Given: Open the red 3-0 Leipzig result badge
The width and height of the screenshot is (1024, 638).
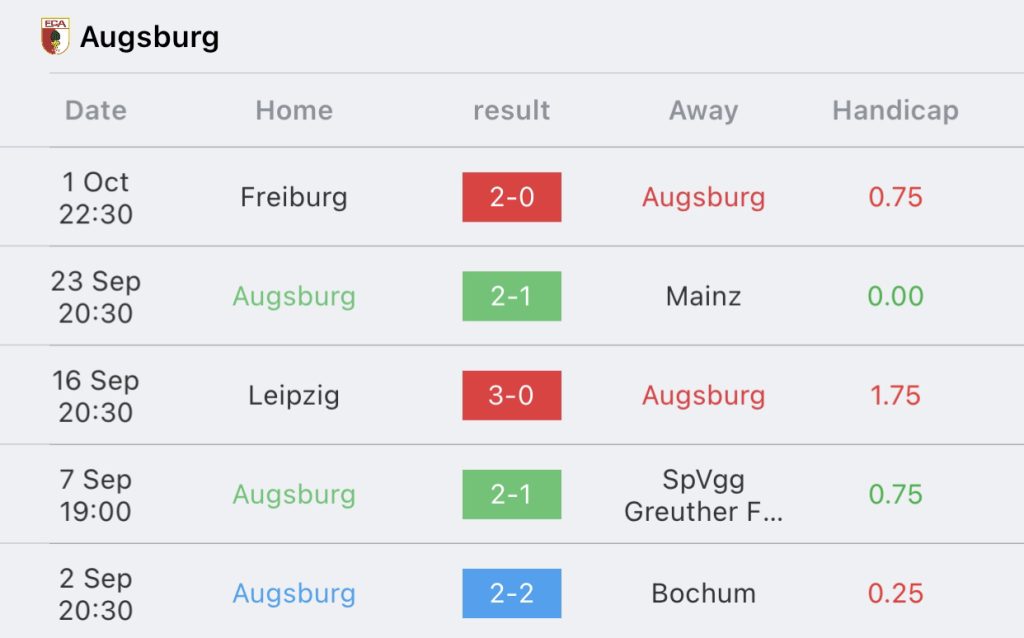Looking at the screenshot, I should [x=512, y=395].
